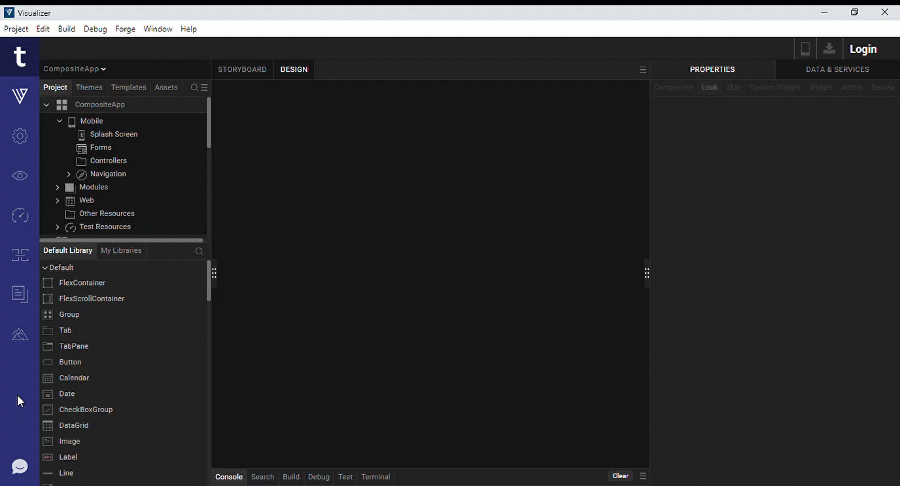Select the Splash Screen tree item
The width and height of the screenshot is (900, 486).
[113, 134]
